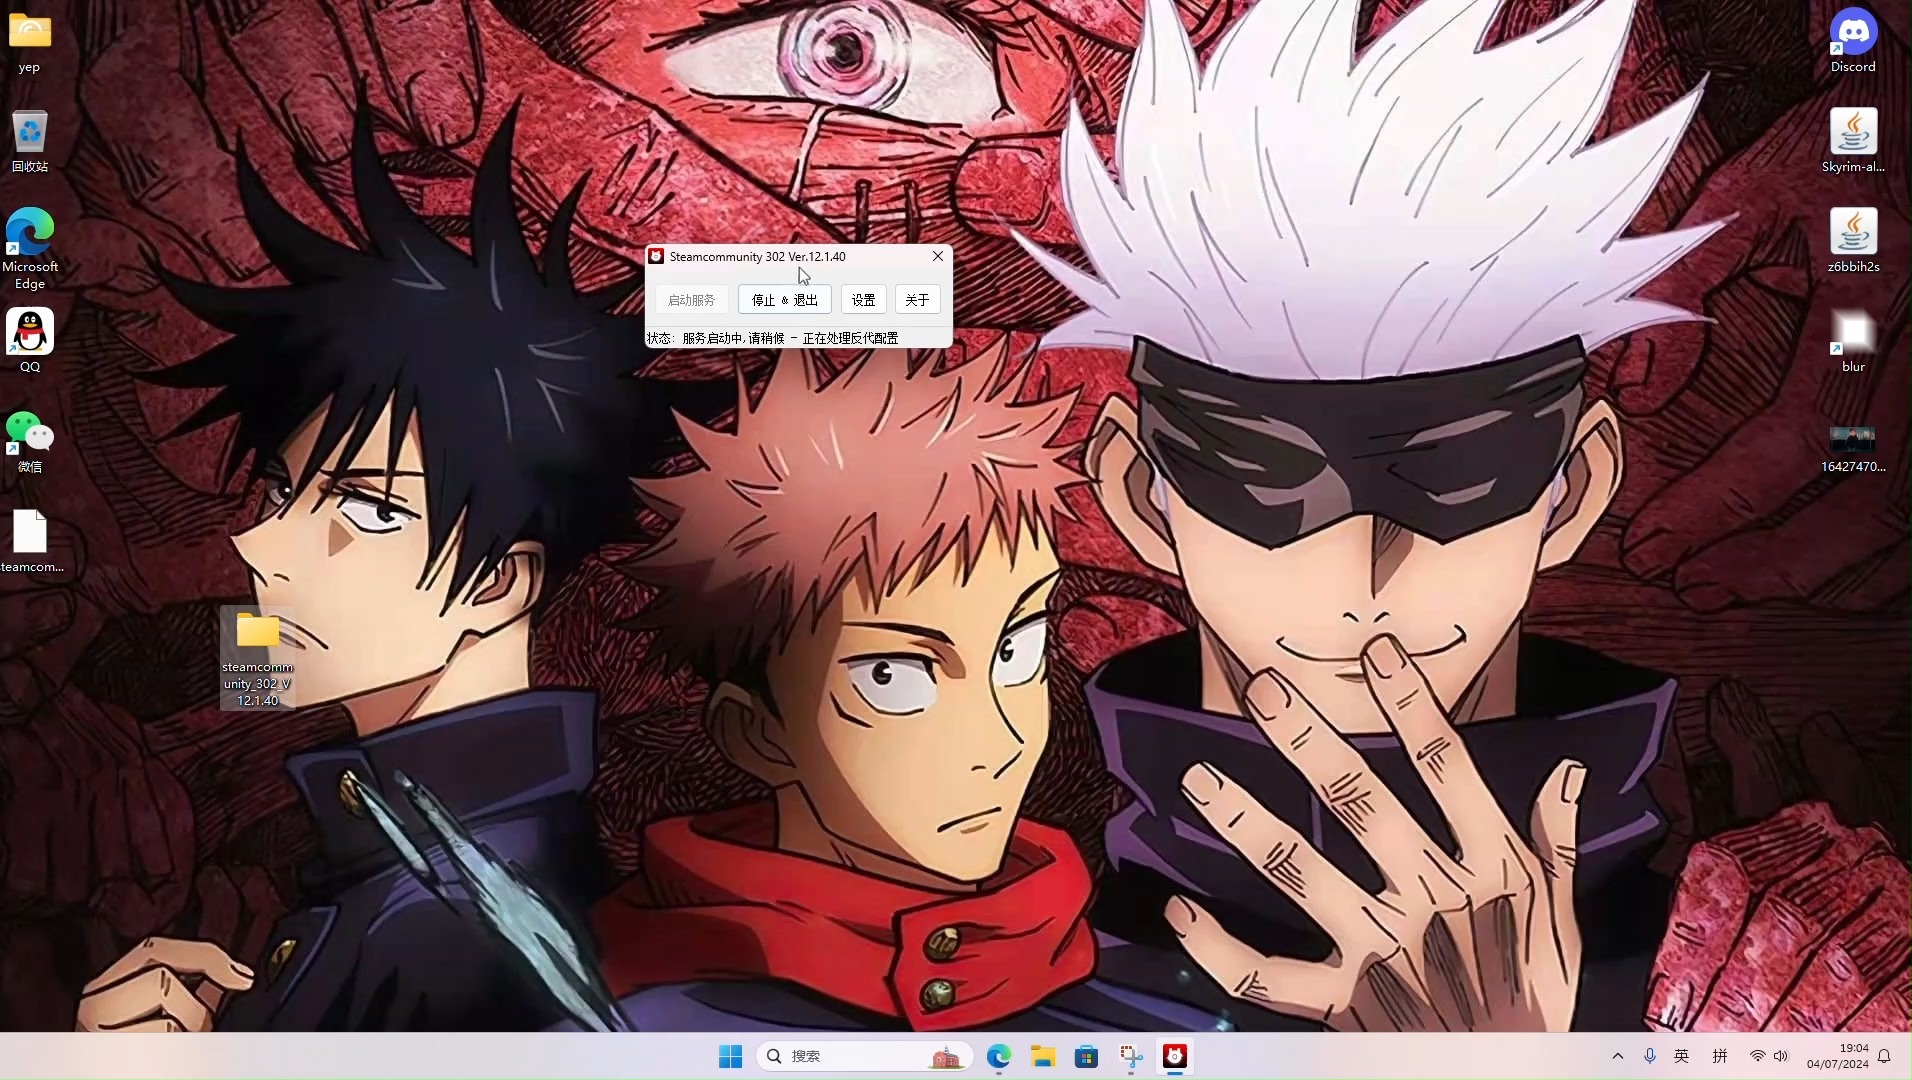
Task: Click 关于 button in Steamcommunity 302
Action: click(x=917, y=300)
